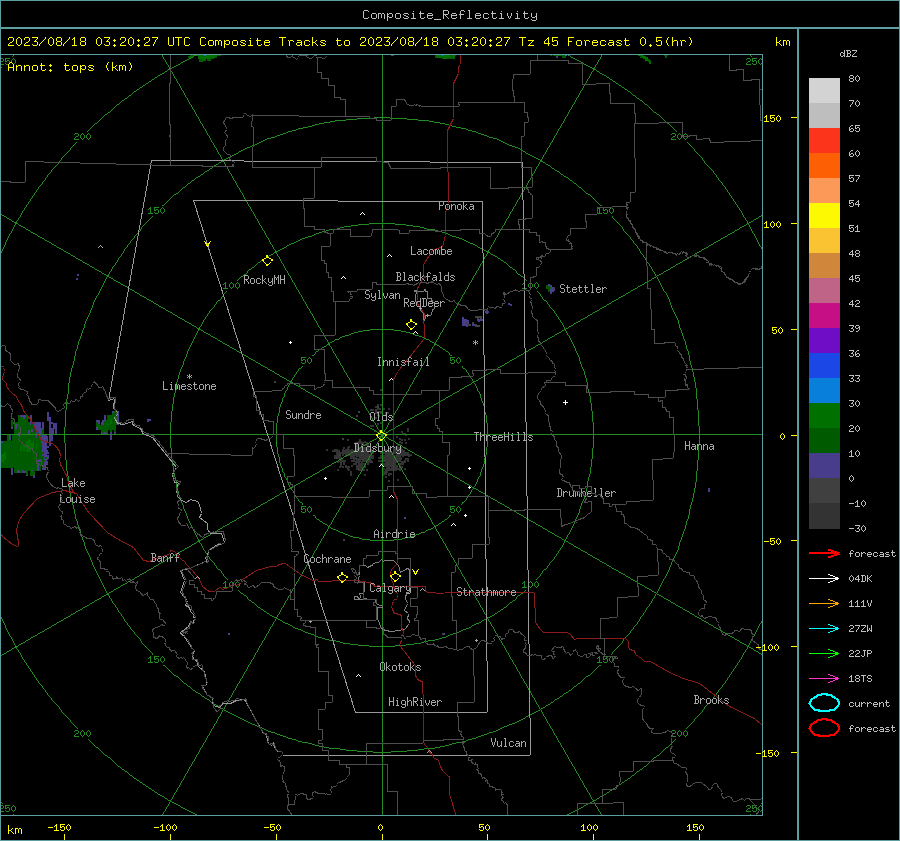The width and height of the screenshot is (900, 841).
Task: Click the green 22JP arrow in the legend
Action: click(x=824, y=653)
